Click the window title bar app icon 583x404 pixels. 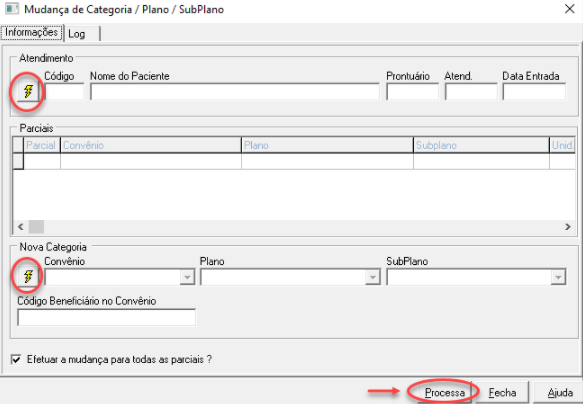point(12,9)
